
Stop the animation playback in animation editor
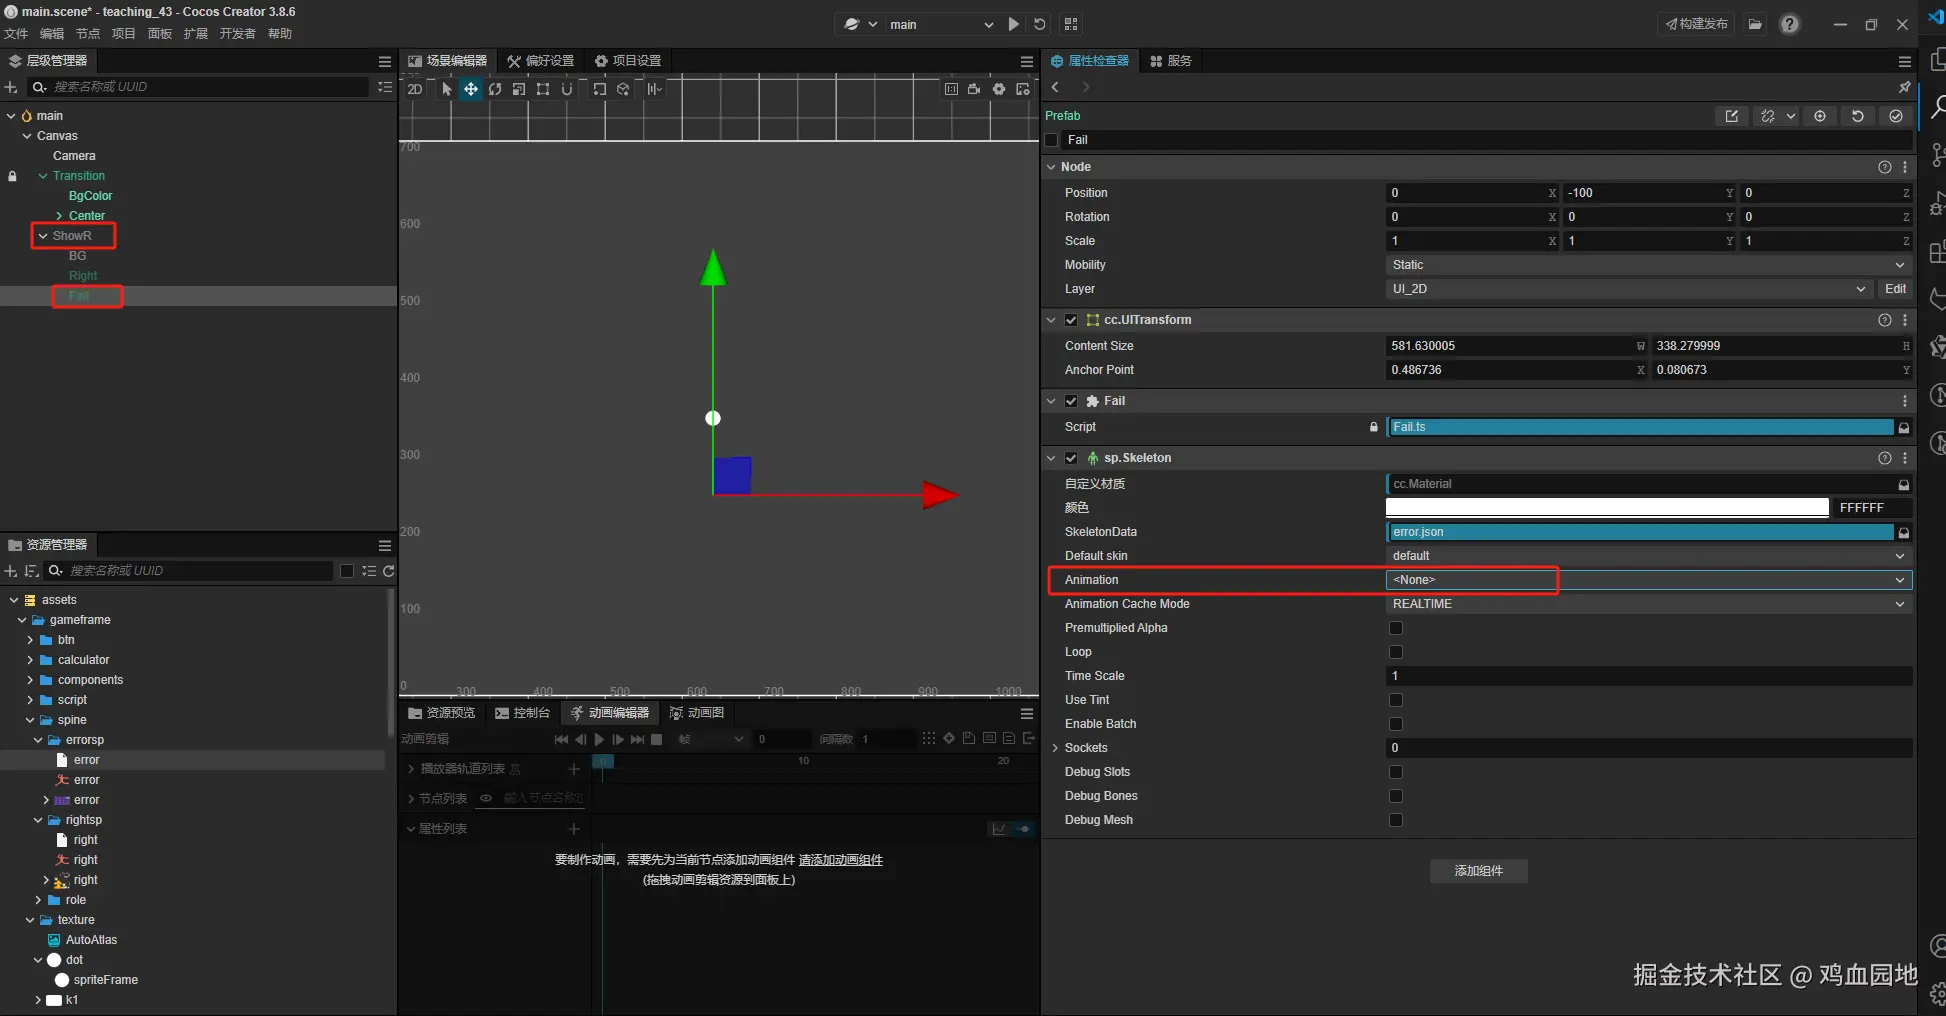656,739
